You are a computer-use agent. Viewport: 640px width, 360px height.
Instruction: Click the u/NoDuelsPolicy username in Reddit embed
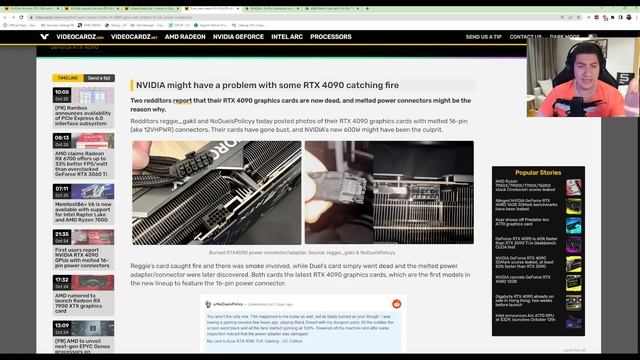(228, 304)
